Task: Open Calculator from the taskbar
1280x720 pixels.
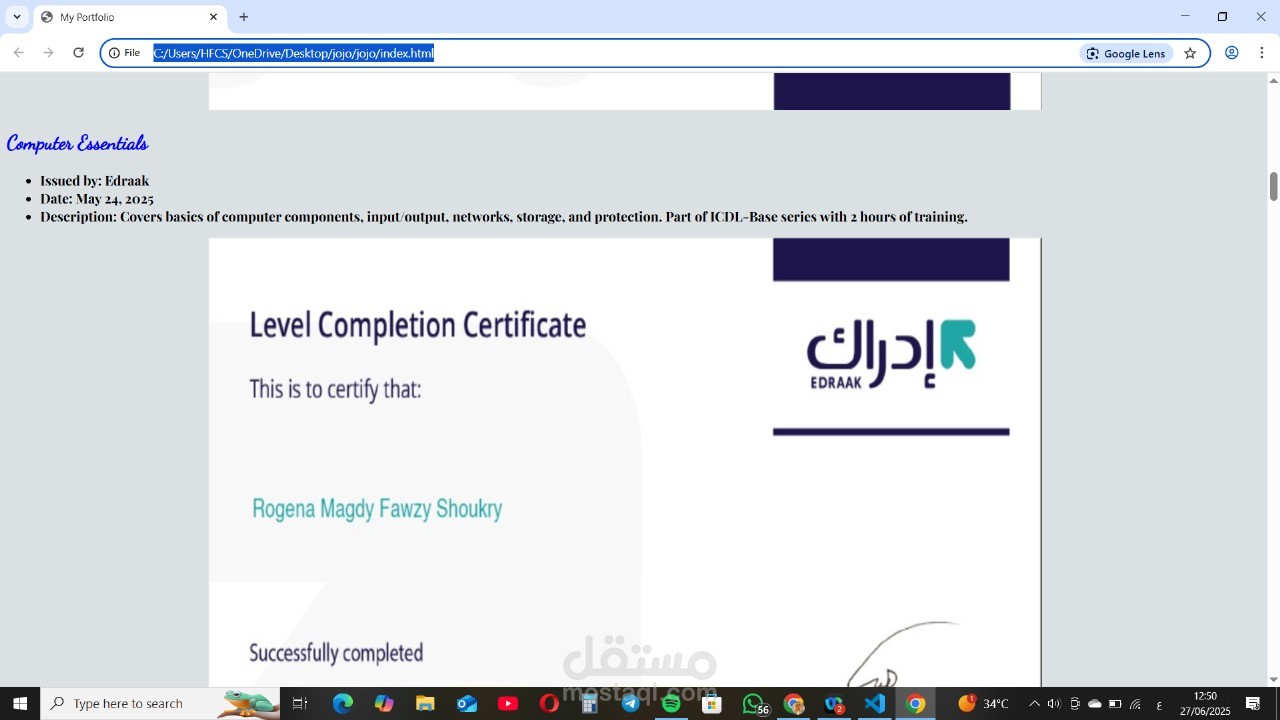Action: (x=590, y=703)
